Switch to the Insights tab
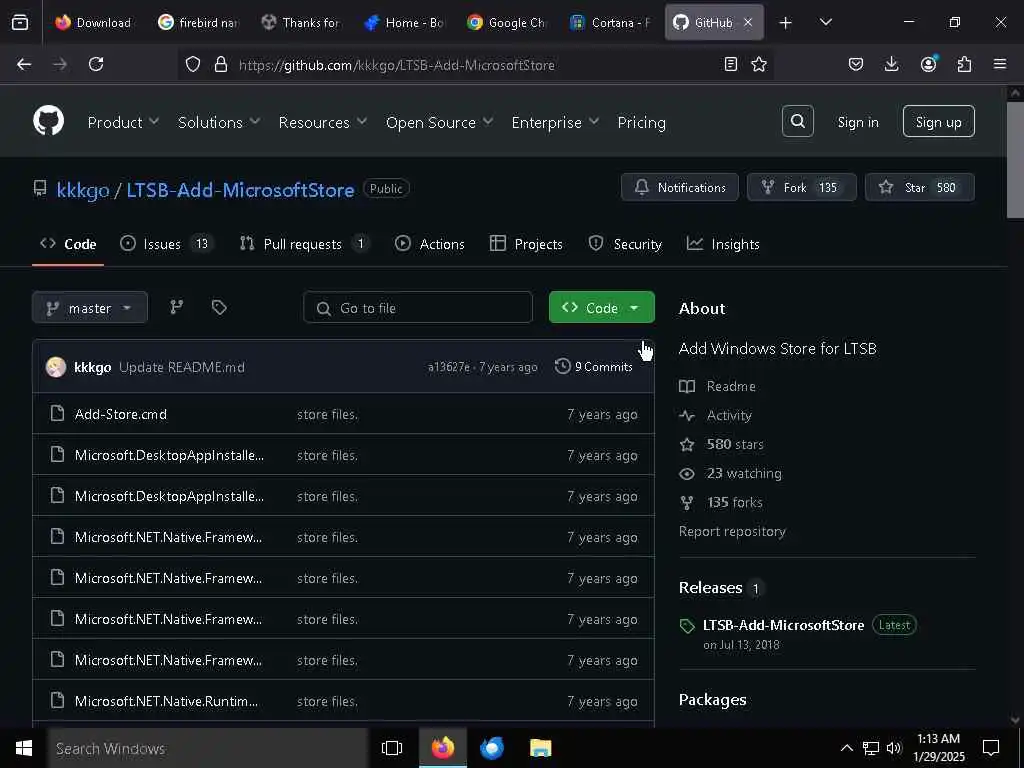This screenshot has height=768, width=1024. point(723,244)
